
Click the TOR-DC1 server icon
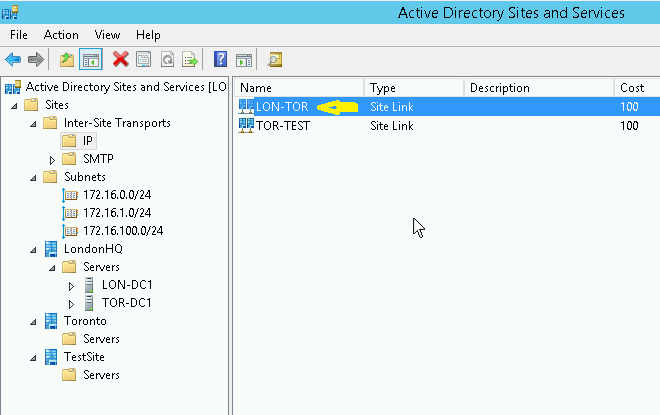pyautogui.click(x=89, y=303)
